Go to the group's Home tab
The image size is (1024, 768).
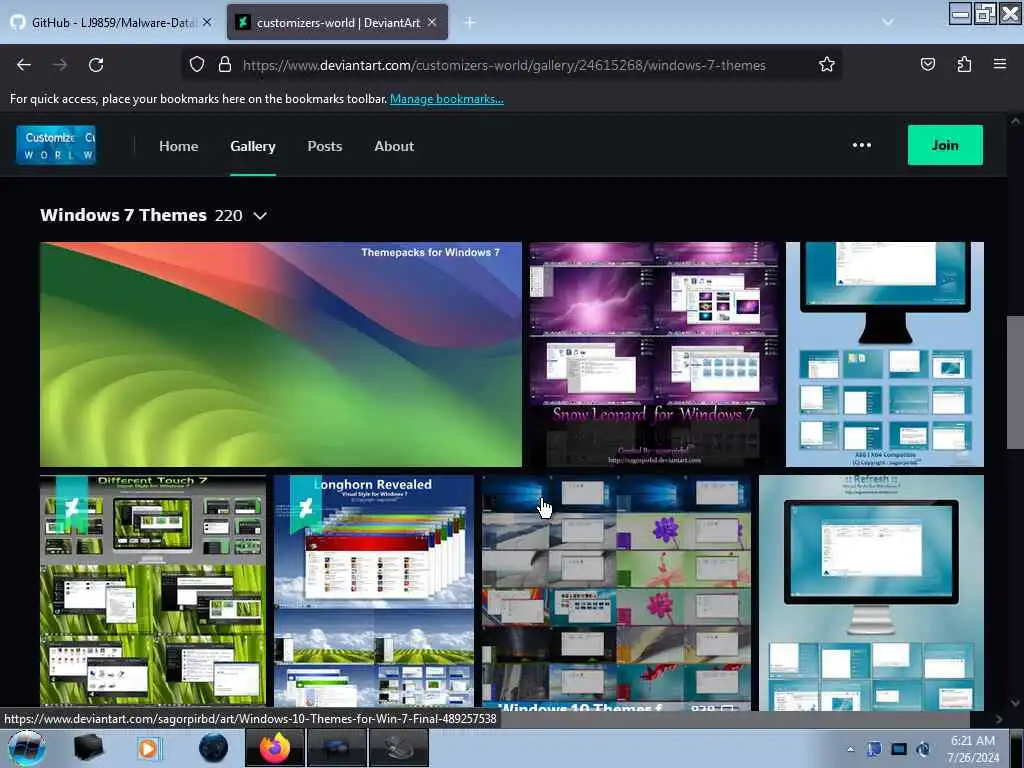(178, 146)
